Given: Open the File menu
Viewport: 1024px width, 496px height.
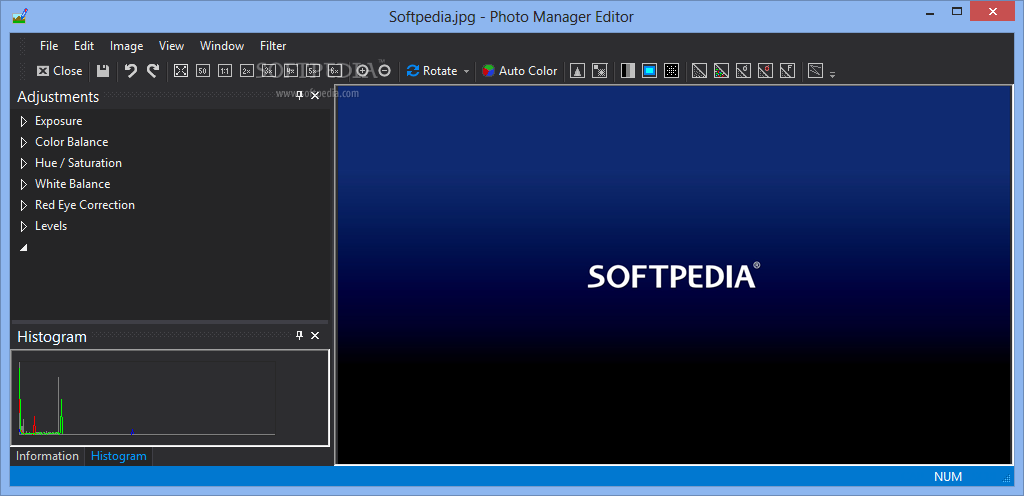Looking at the screenshot, I should pyautogui.click(x=49, y=46).
